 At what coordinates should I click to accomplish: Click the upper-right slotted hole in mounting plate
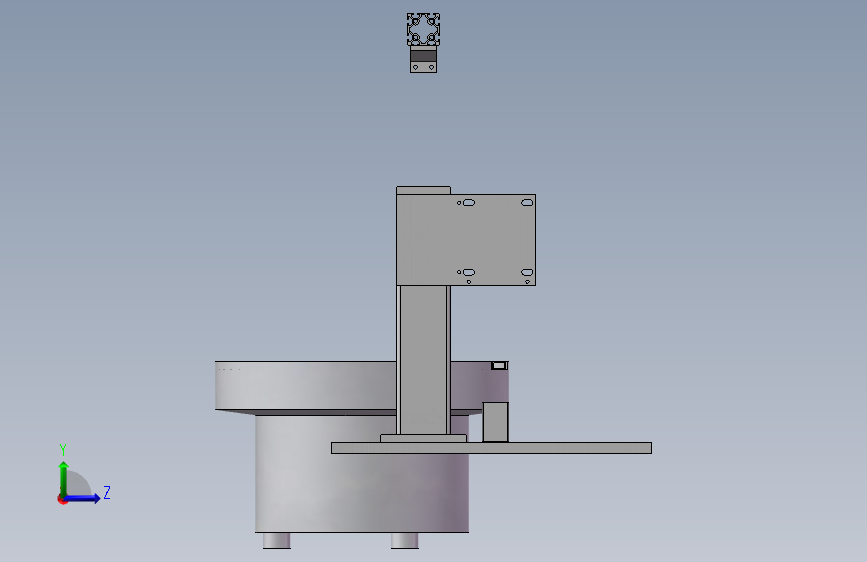(527, 202)
